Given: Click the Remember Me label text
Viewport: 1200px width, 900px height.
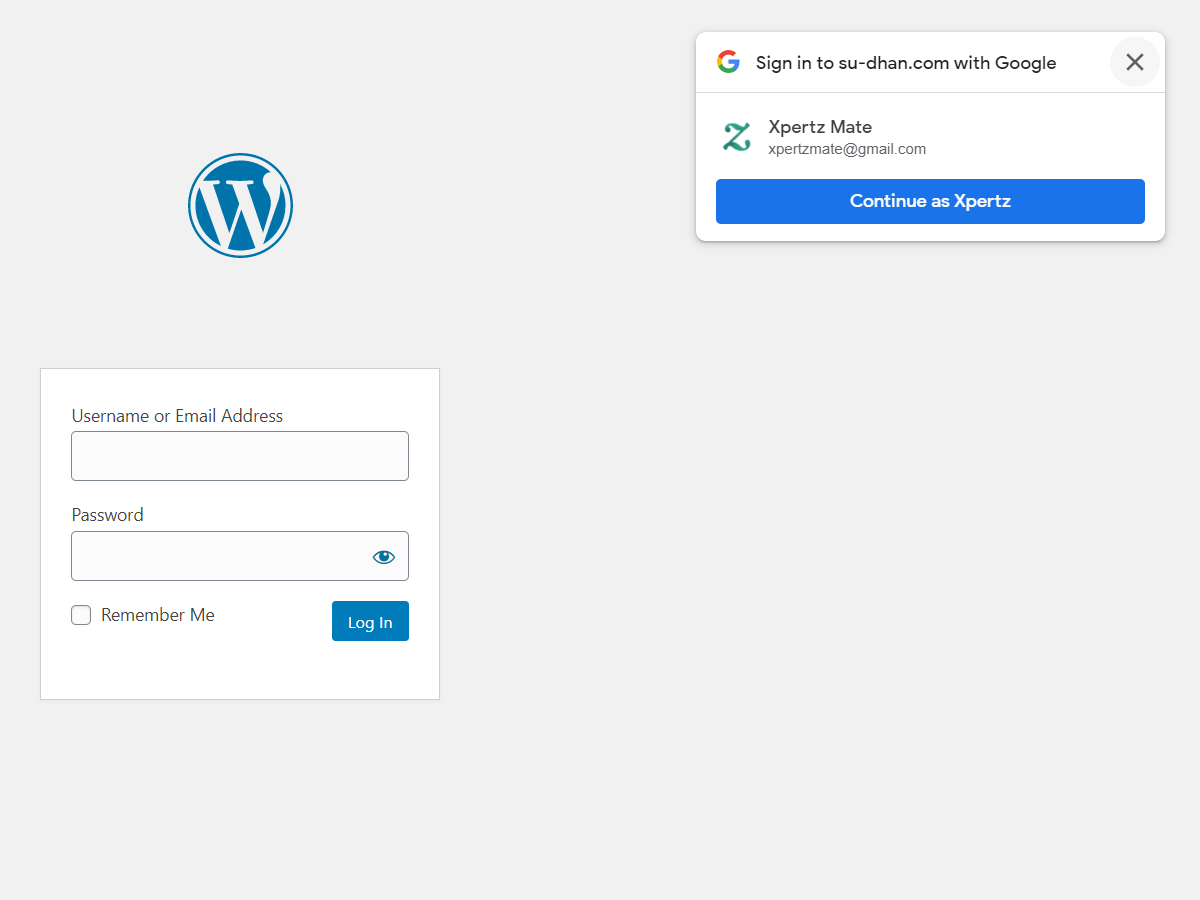Looking at the screenshot, I should point(158,615).
